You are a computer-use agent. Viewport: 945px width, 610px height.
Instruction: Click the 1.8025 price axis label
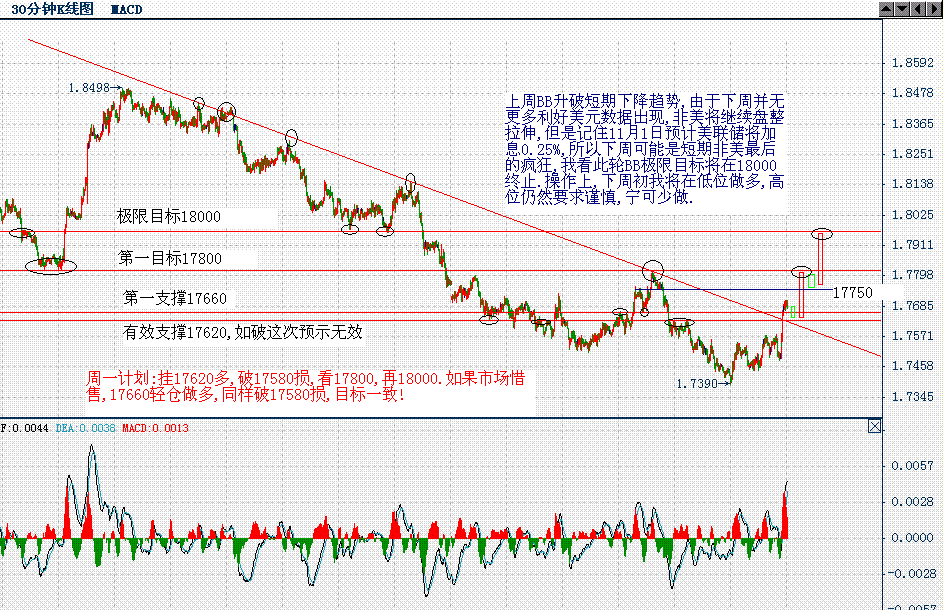point(912,215)
